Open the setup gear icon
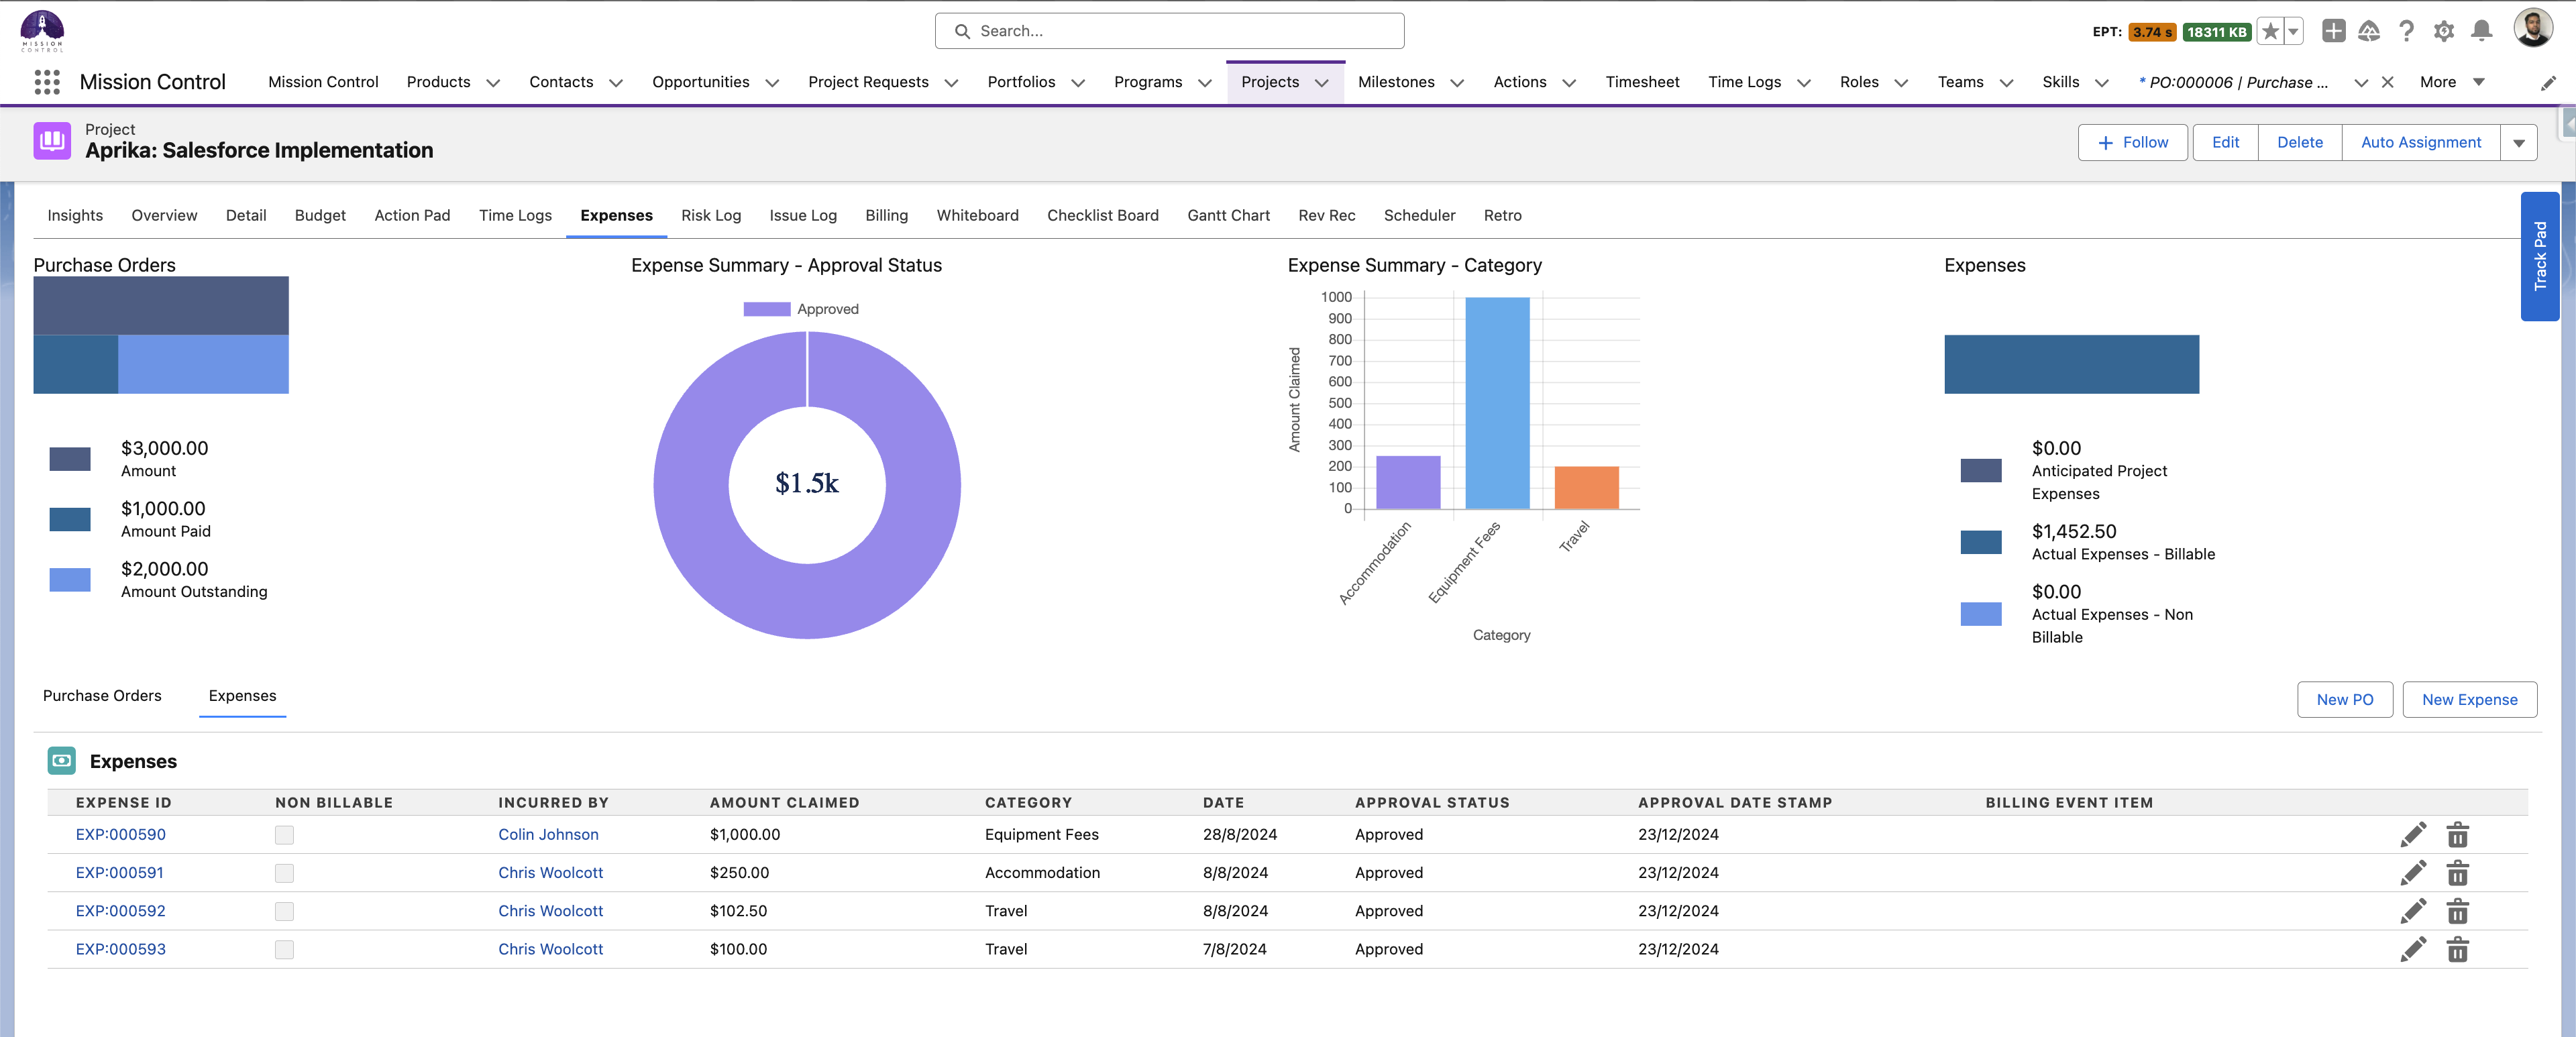 [2444, 31]
